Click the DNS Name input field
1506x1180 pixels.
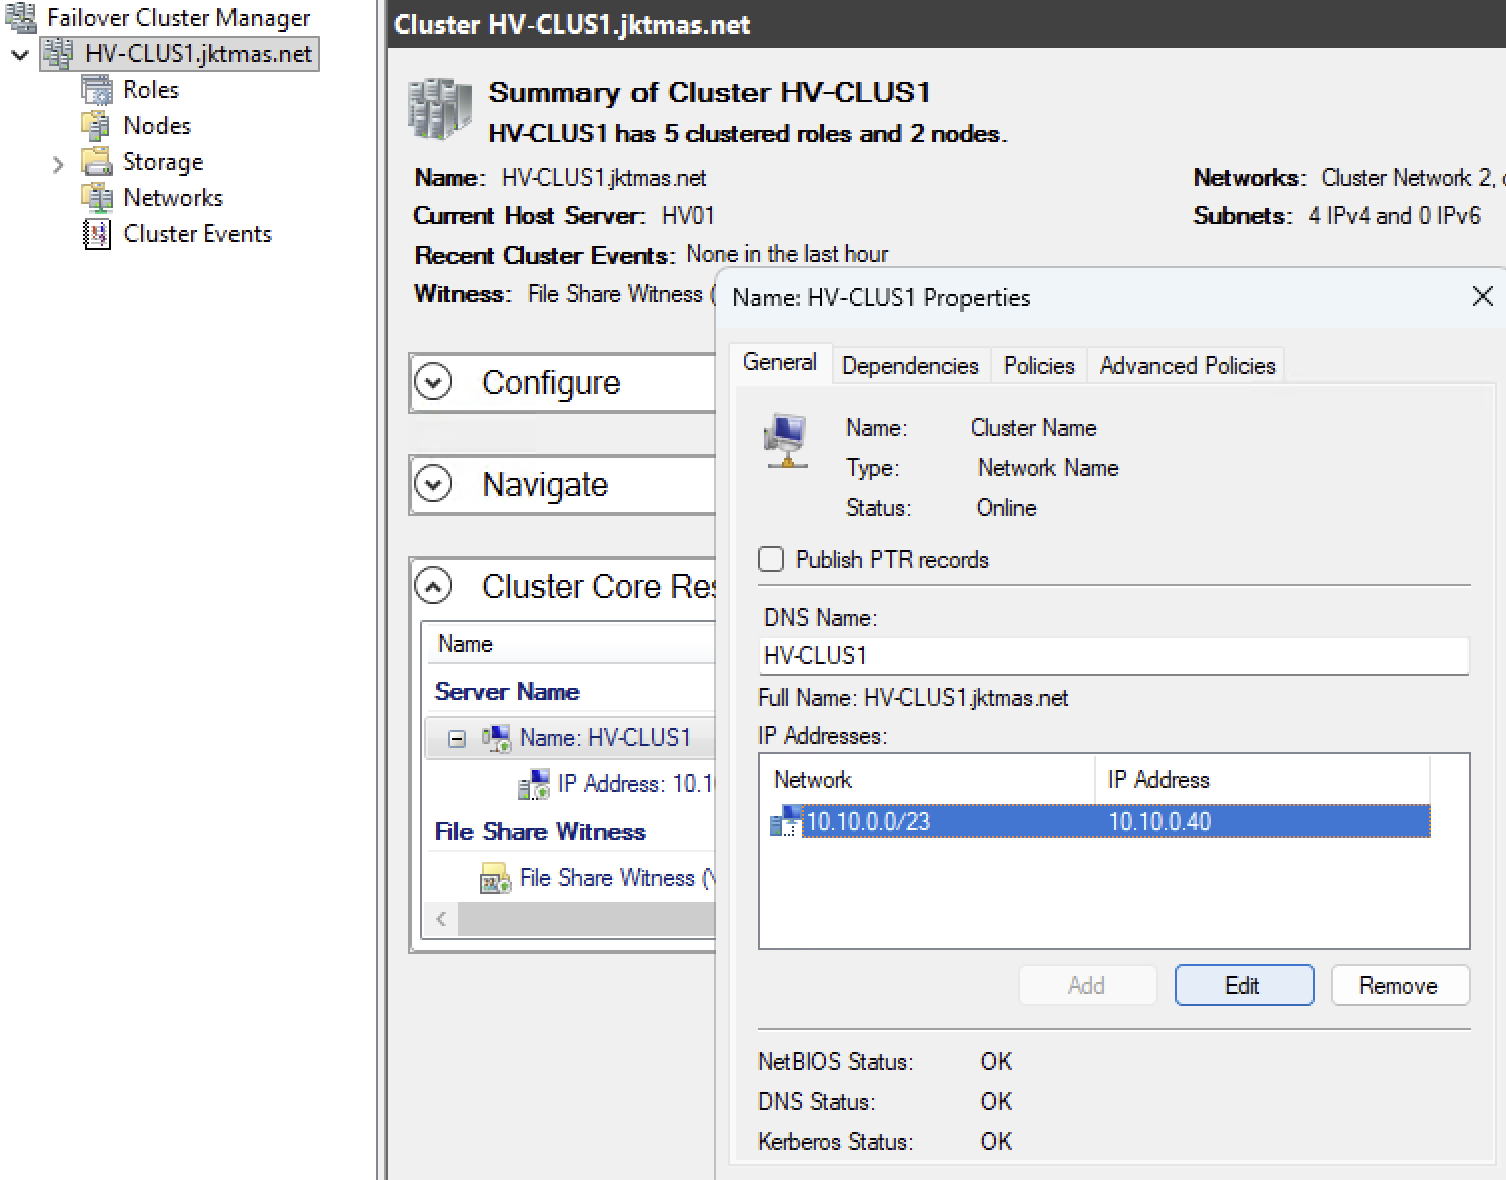coord(1113,656)
